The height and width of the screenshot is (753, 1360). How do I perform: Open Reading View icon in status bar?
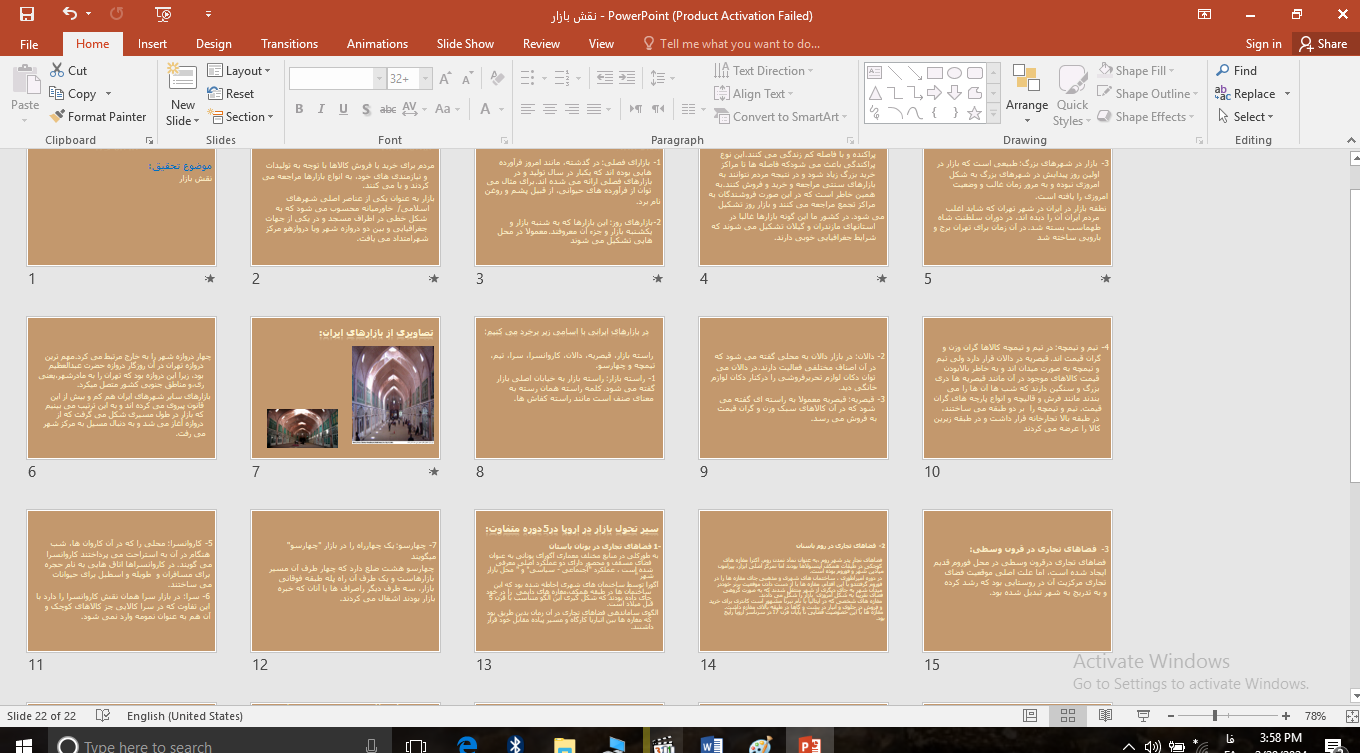pyautogui.click(x=1105, y=716)
